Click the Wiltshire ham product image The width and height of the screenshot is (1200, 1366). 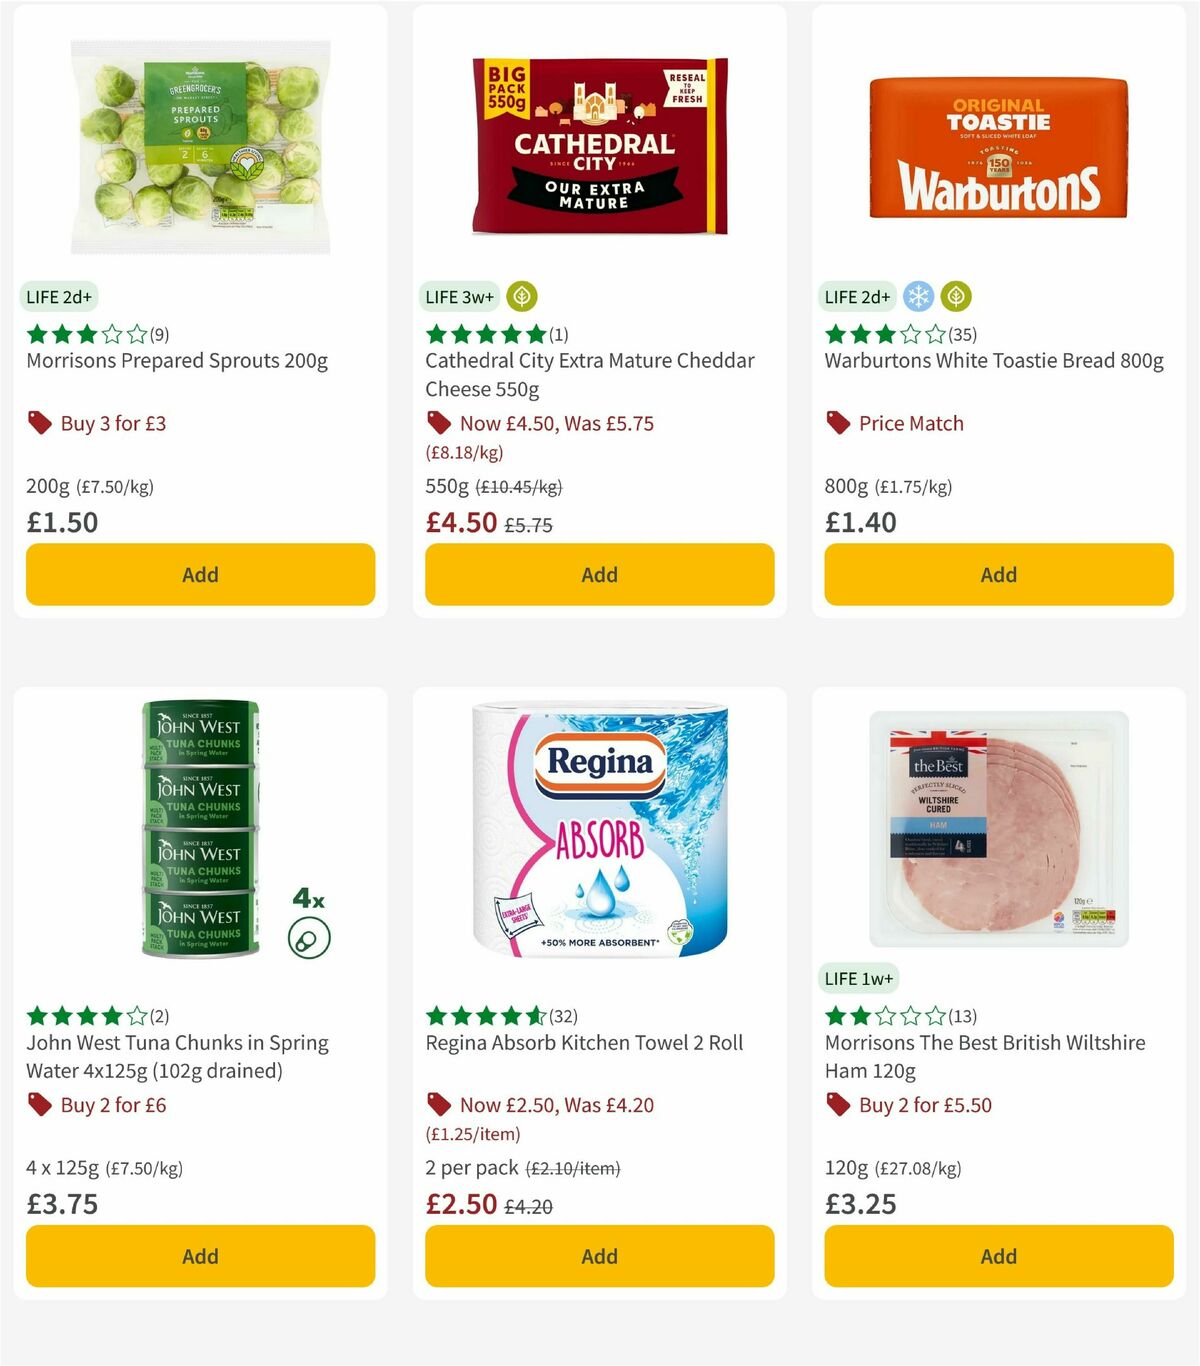[x=997, y=830]
